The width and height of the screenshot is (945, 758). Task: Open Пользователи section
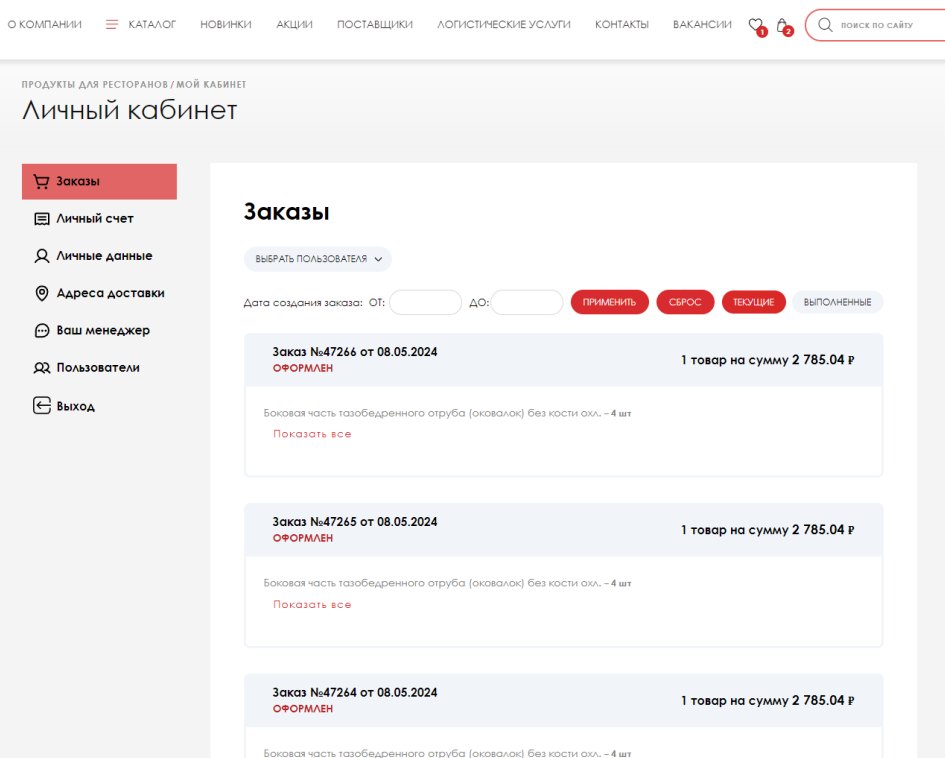click(x=98, y=368)
